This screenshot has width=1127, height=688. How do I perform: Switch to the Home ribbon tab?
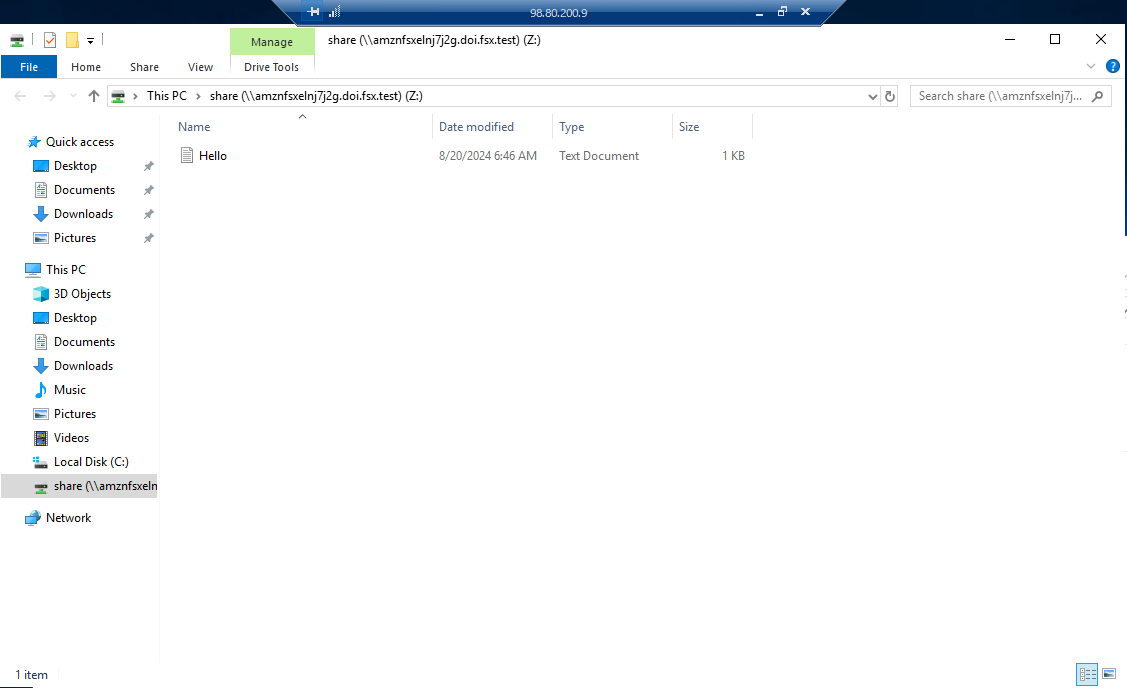click(x=86, y=67)
